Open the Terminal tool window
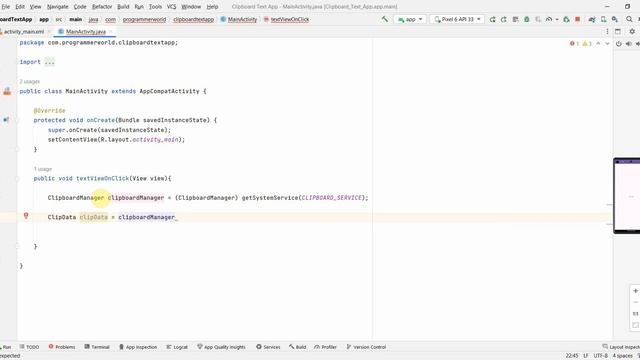 97,347
